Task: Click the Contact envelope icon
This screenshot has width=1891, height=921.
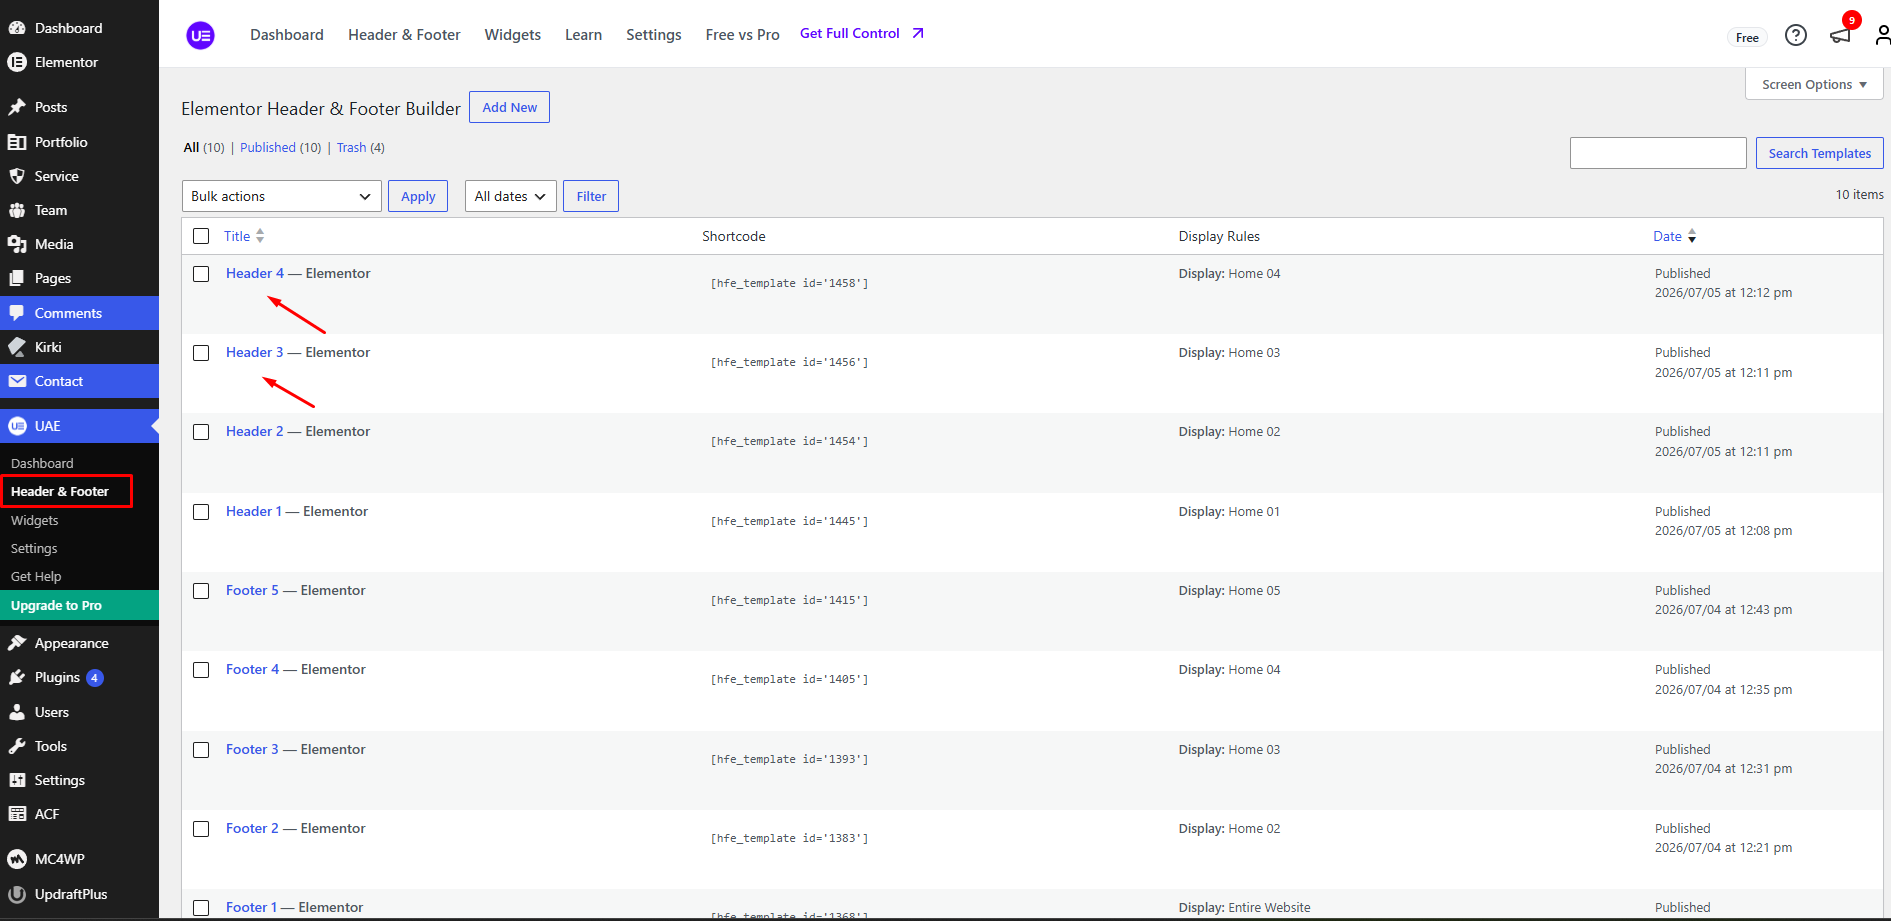Action: tap(17, 381)
